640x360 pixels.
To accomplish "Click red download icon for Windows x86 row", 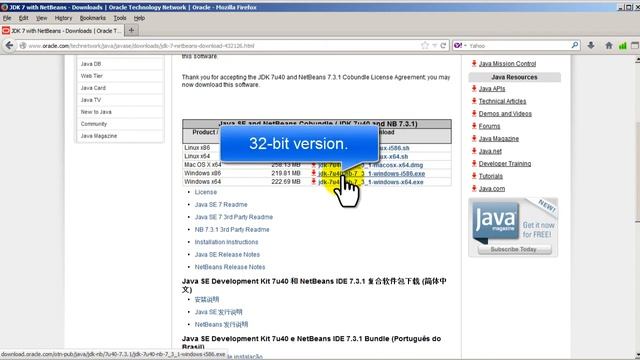I will pos(313,173).
